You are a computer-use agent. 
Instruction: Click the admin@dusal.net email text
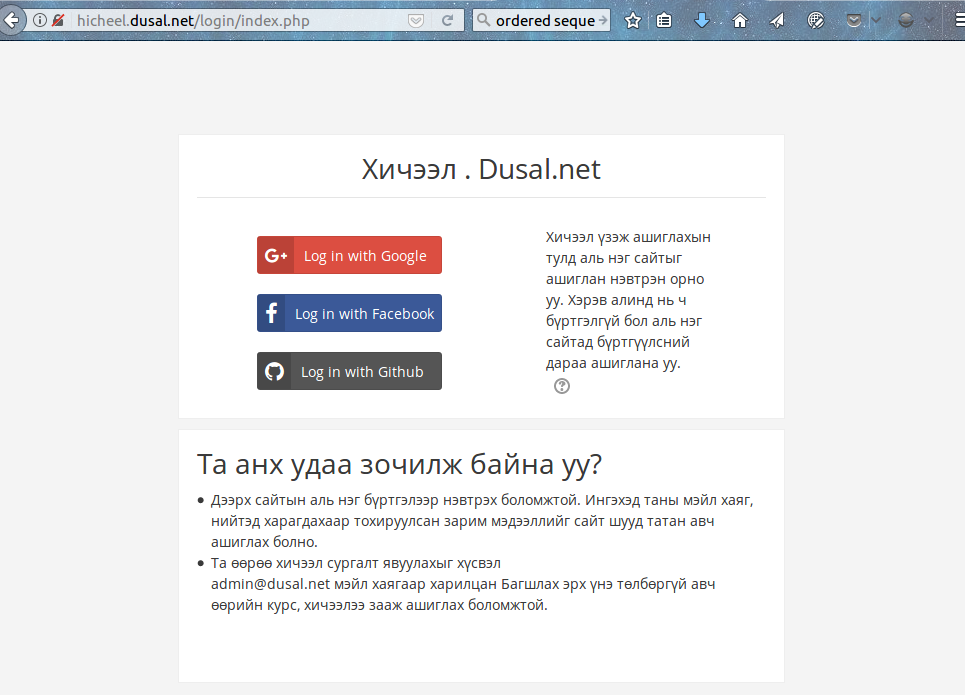[271, 584]
